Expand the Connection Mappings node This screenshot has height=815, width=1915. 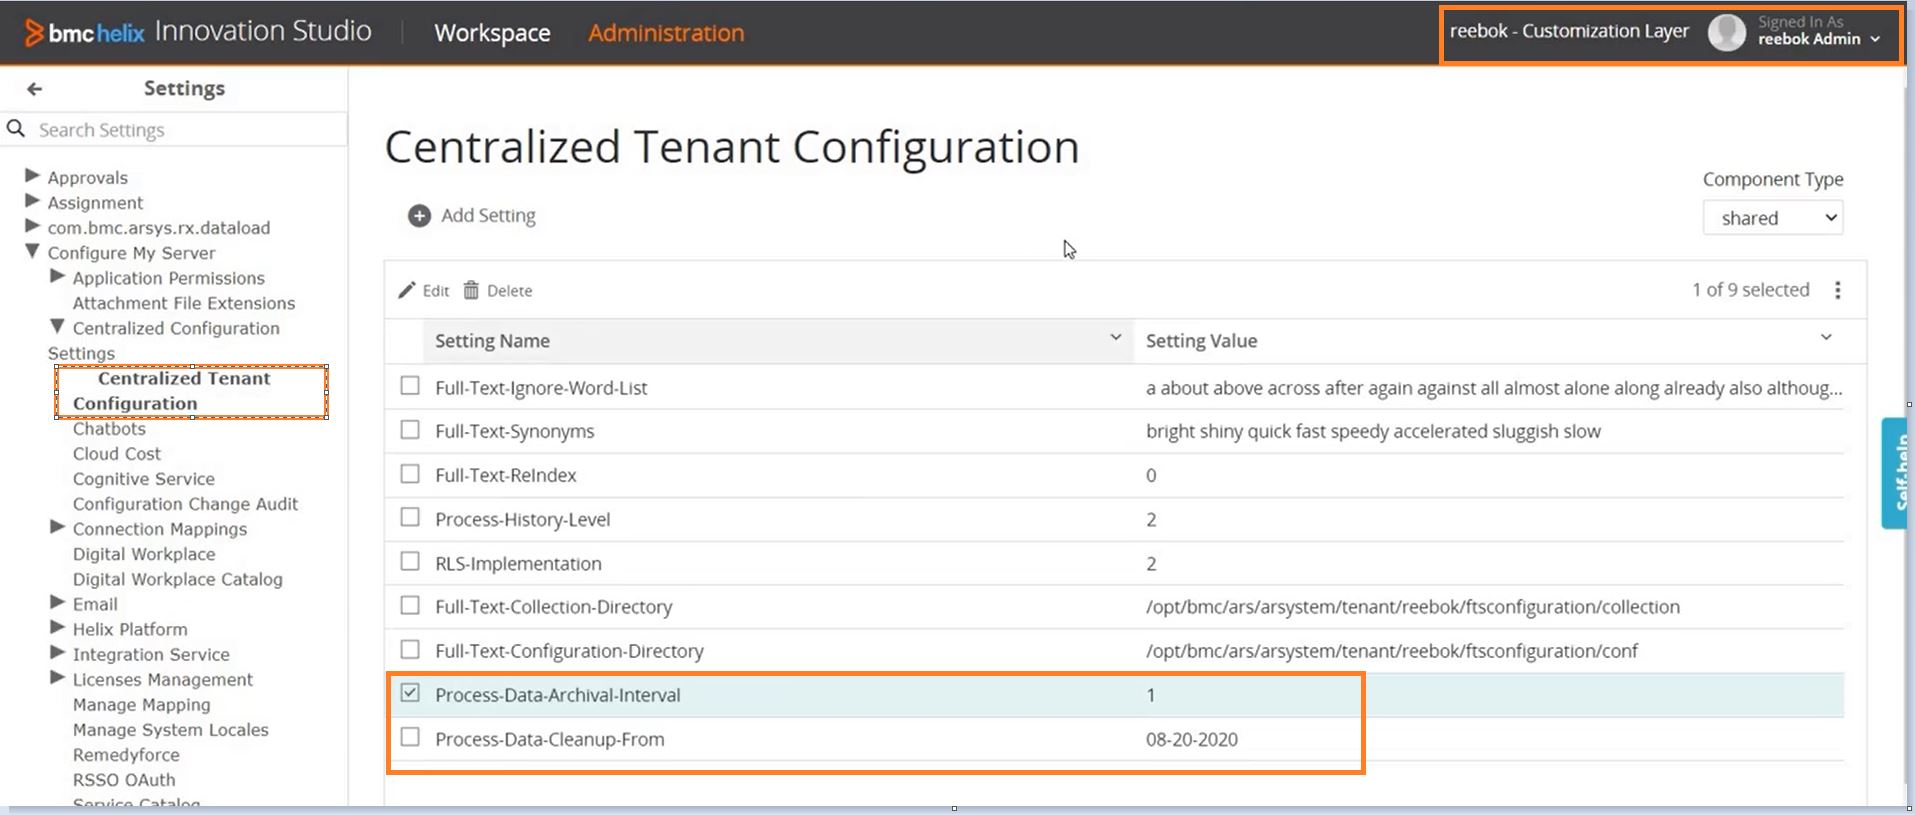[57, 527]
